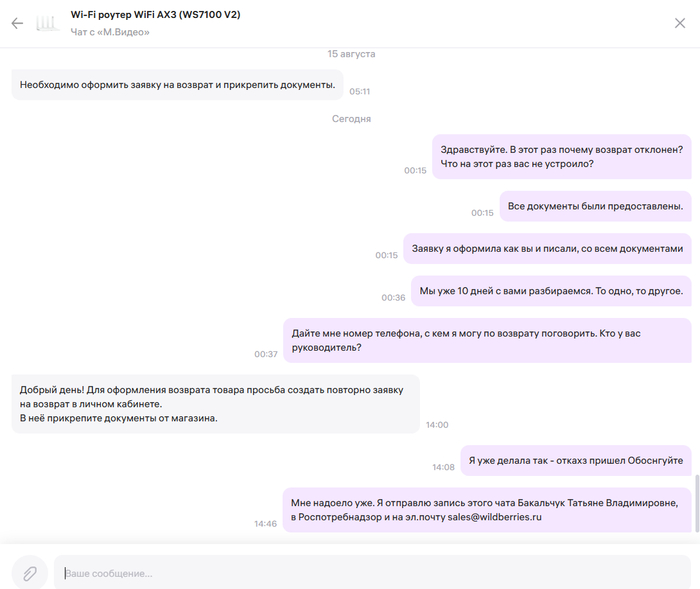Select the seller's «Добрый день!» reply message
The width and height of the screenshot is (700, 589).
(216, 404)
